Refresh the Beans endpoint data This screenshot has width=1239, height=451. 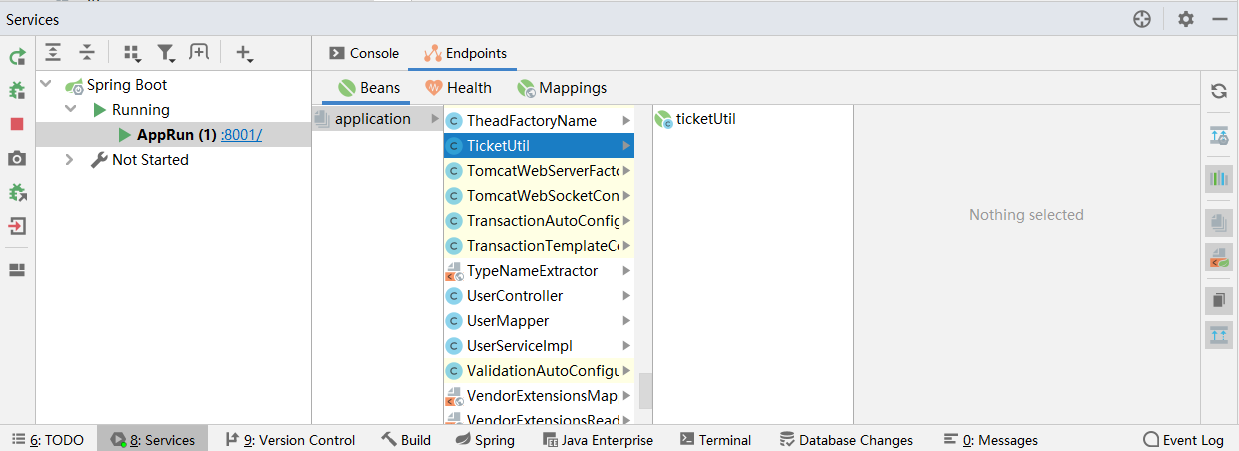(x=1219, y=91)
